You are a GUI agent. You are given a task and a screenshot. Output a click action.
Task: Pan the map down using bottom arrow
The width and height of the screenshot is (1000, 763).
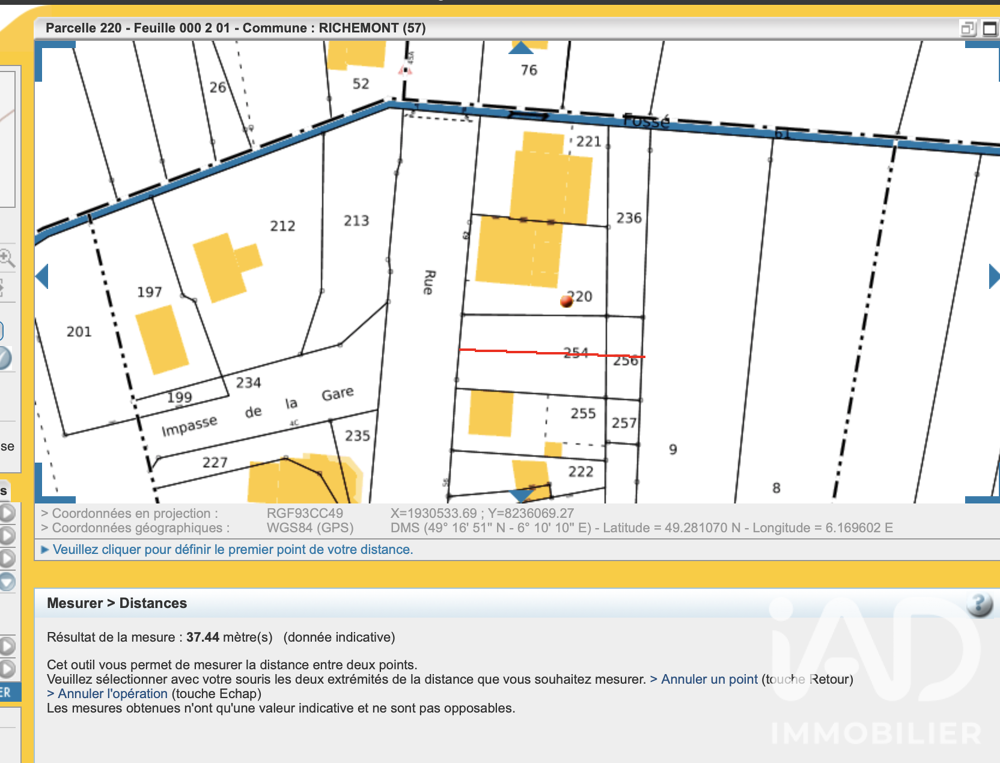[x=522, y=495]
